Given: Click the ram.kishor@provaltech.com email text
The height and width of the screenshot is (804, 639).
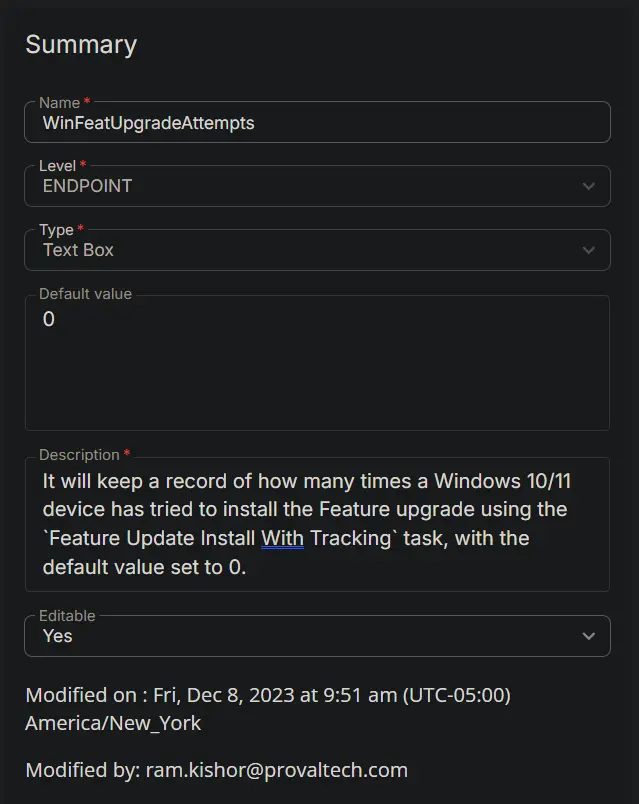Looking at the screenshot, I should (x=277, y=770).
